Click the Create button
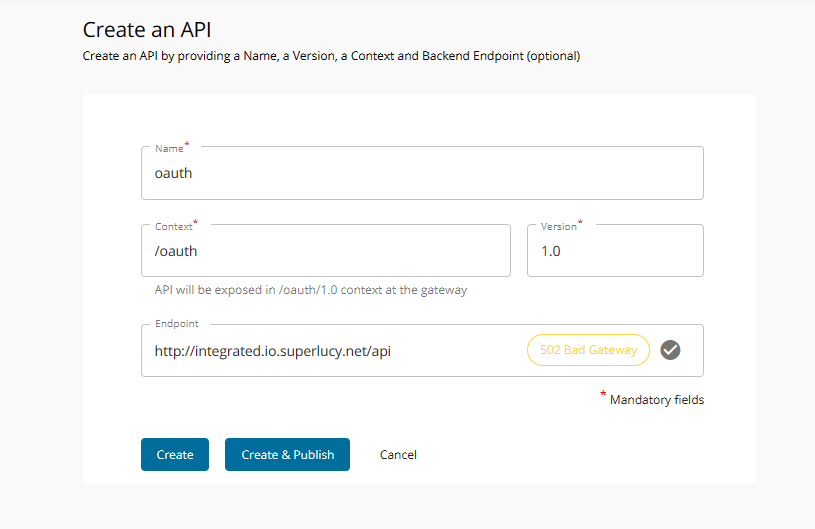Image resolution: width=815 pixels, height=529 pixels. [175, 455]
